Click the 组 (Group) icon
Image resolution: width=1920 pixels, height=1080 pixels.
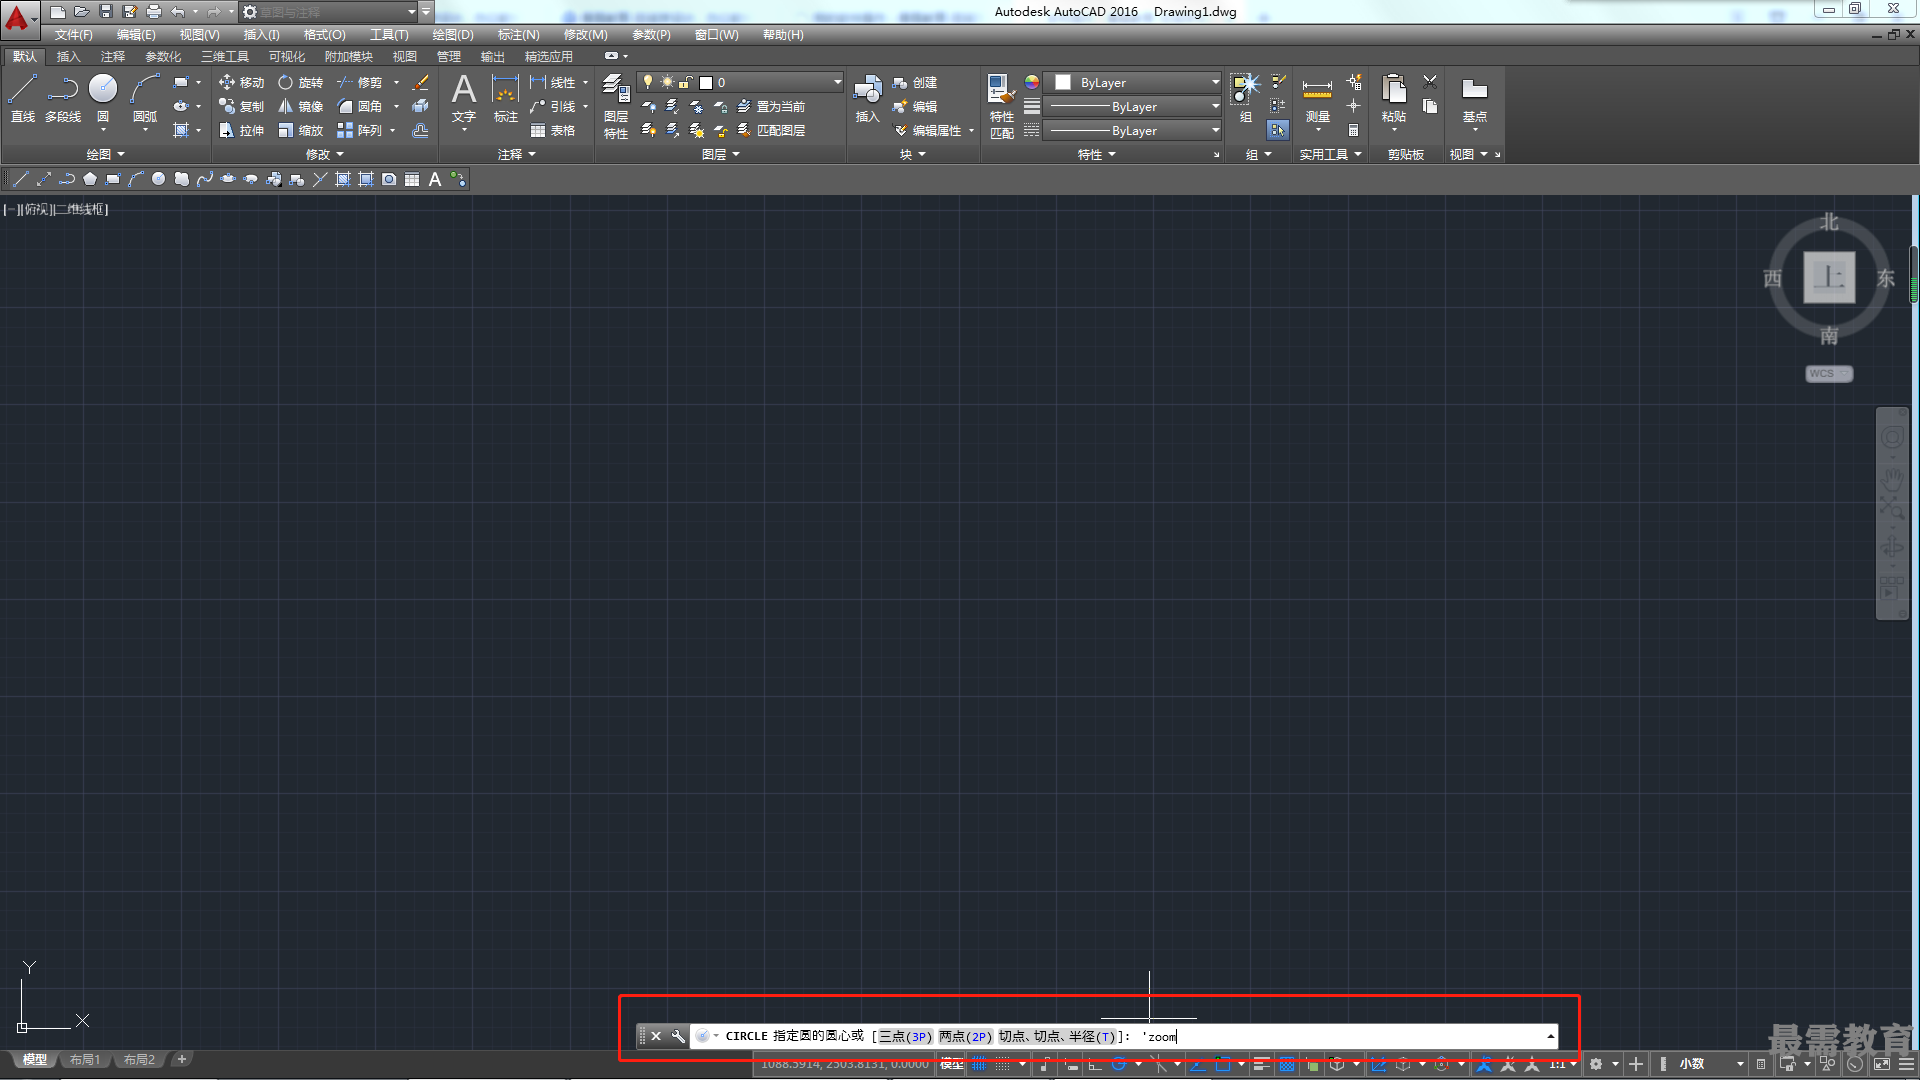1245,98
